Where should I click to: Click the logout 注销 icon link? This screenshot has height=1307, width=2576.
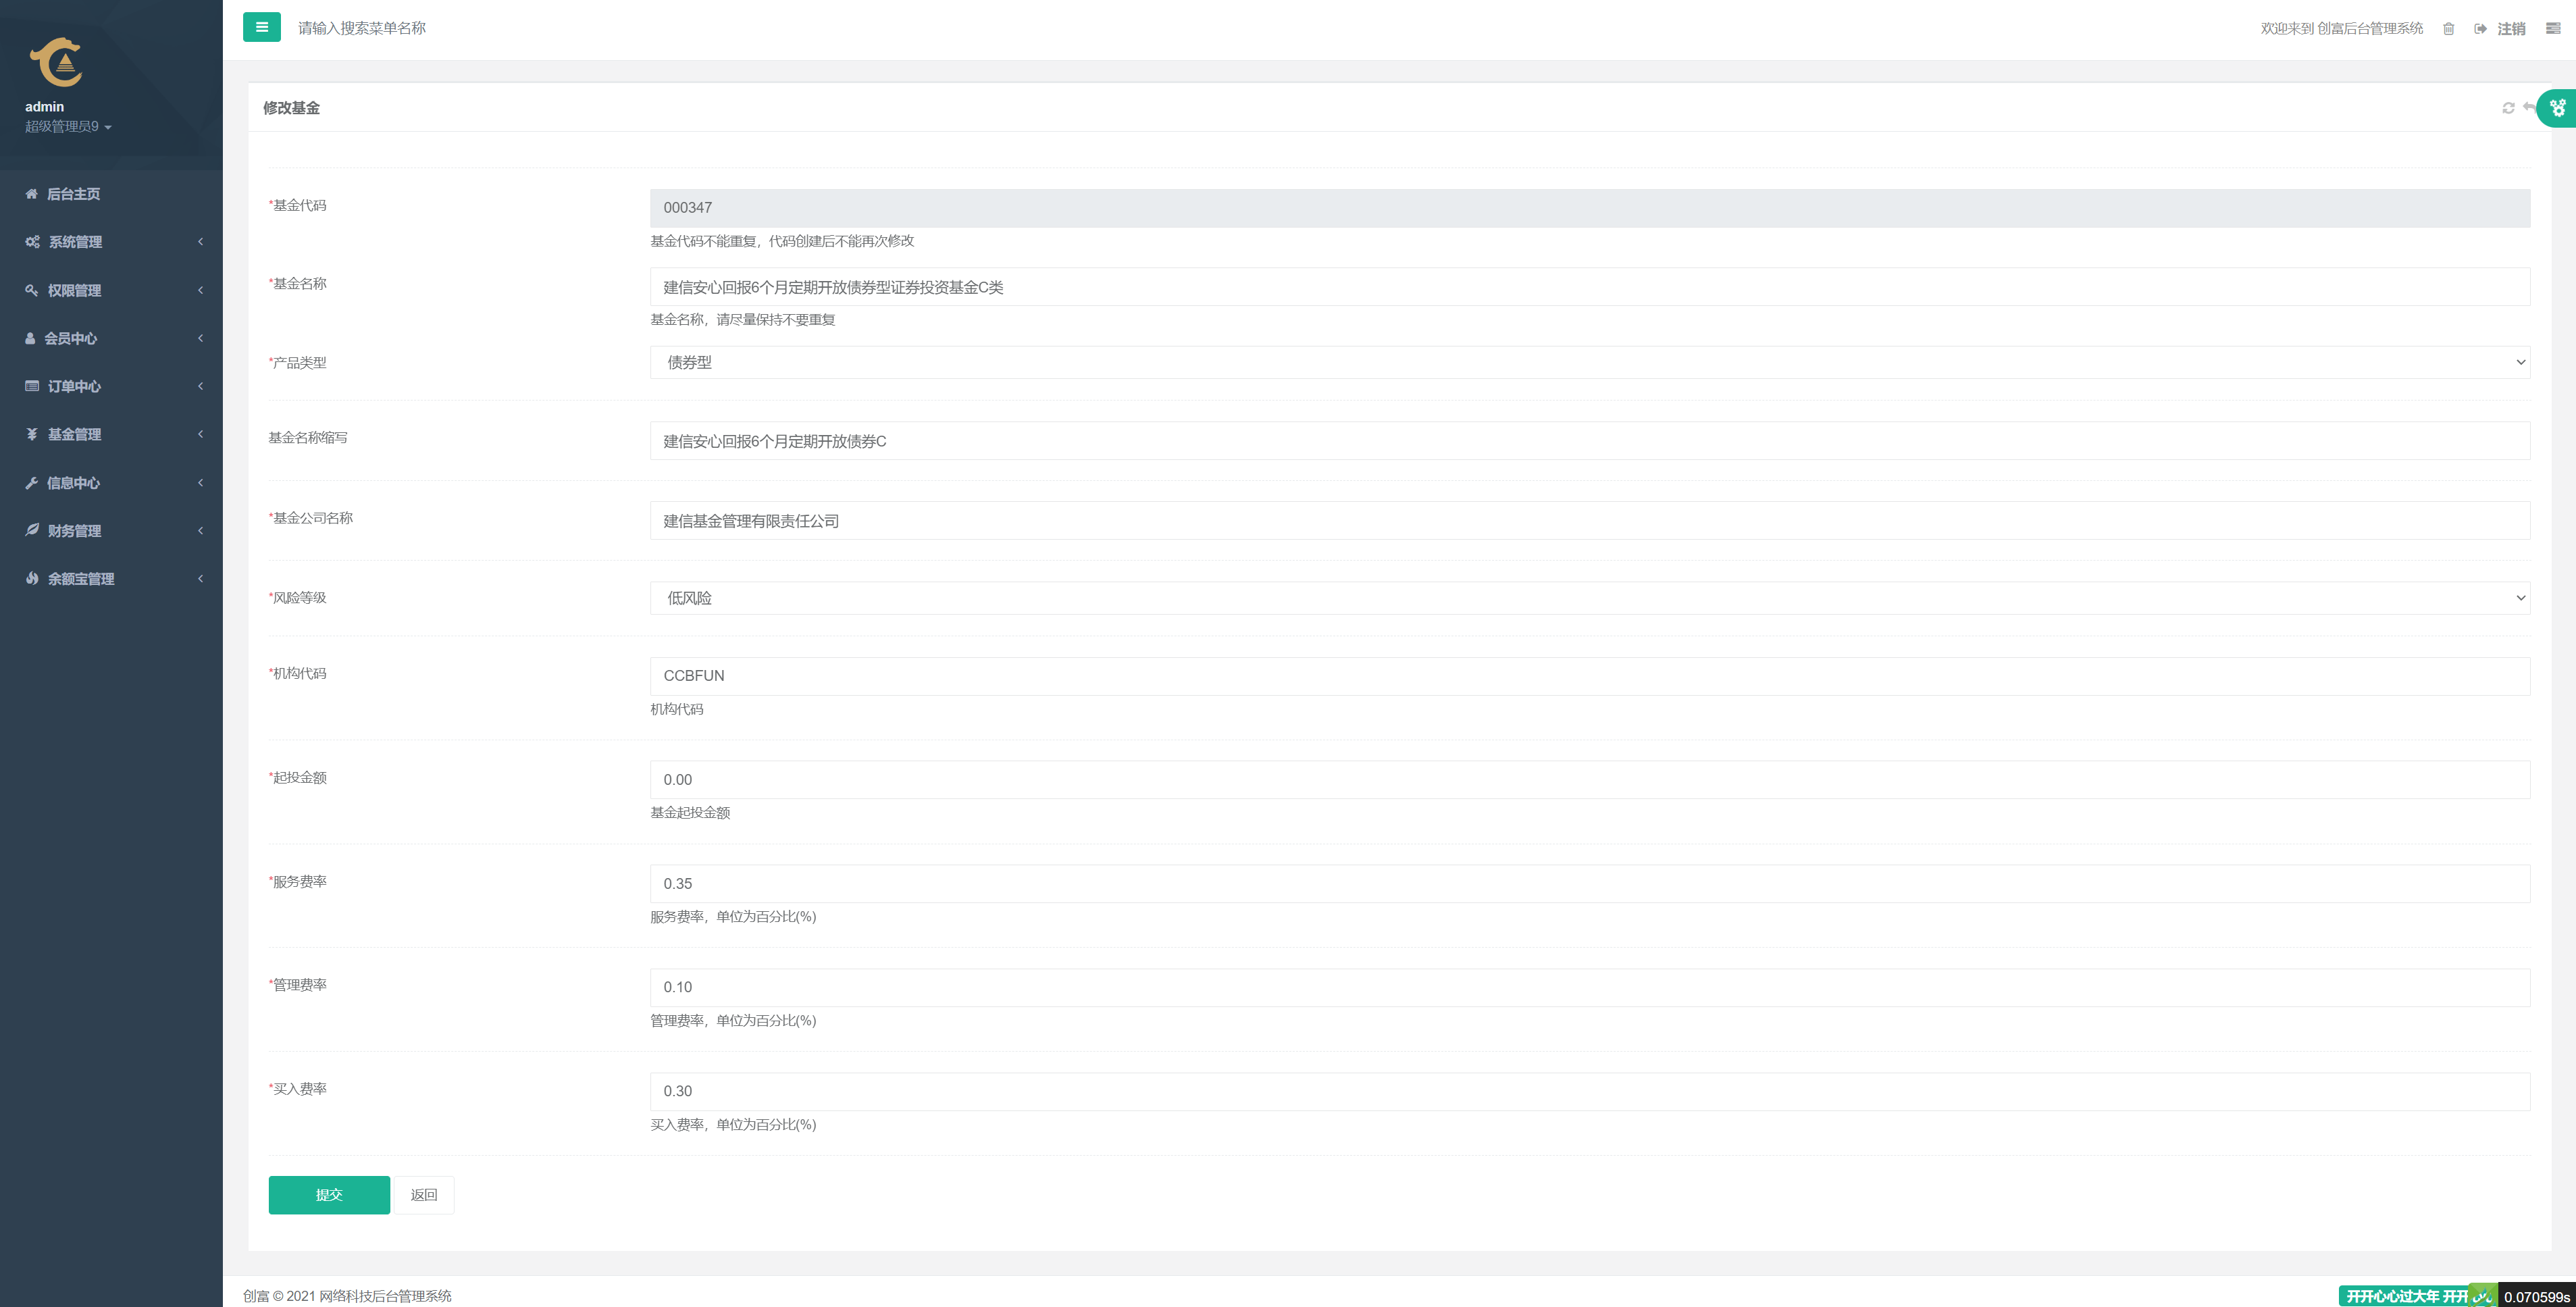click(2499, 29)
